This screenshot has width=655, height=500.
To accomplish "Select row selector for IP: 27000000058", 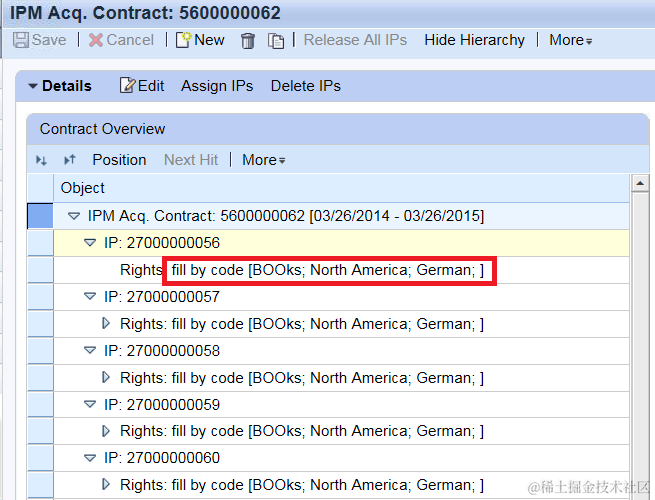I will tap(41, 350).
